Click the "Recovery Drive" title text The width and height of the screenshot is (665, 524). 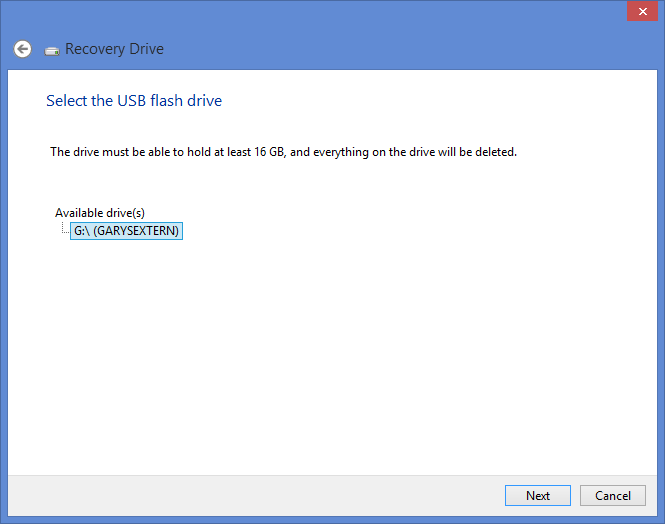(x=114, y=49)
